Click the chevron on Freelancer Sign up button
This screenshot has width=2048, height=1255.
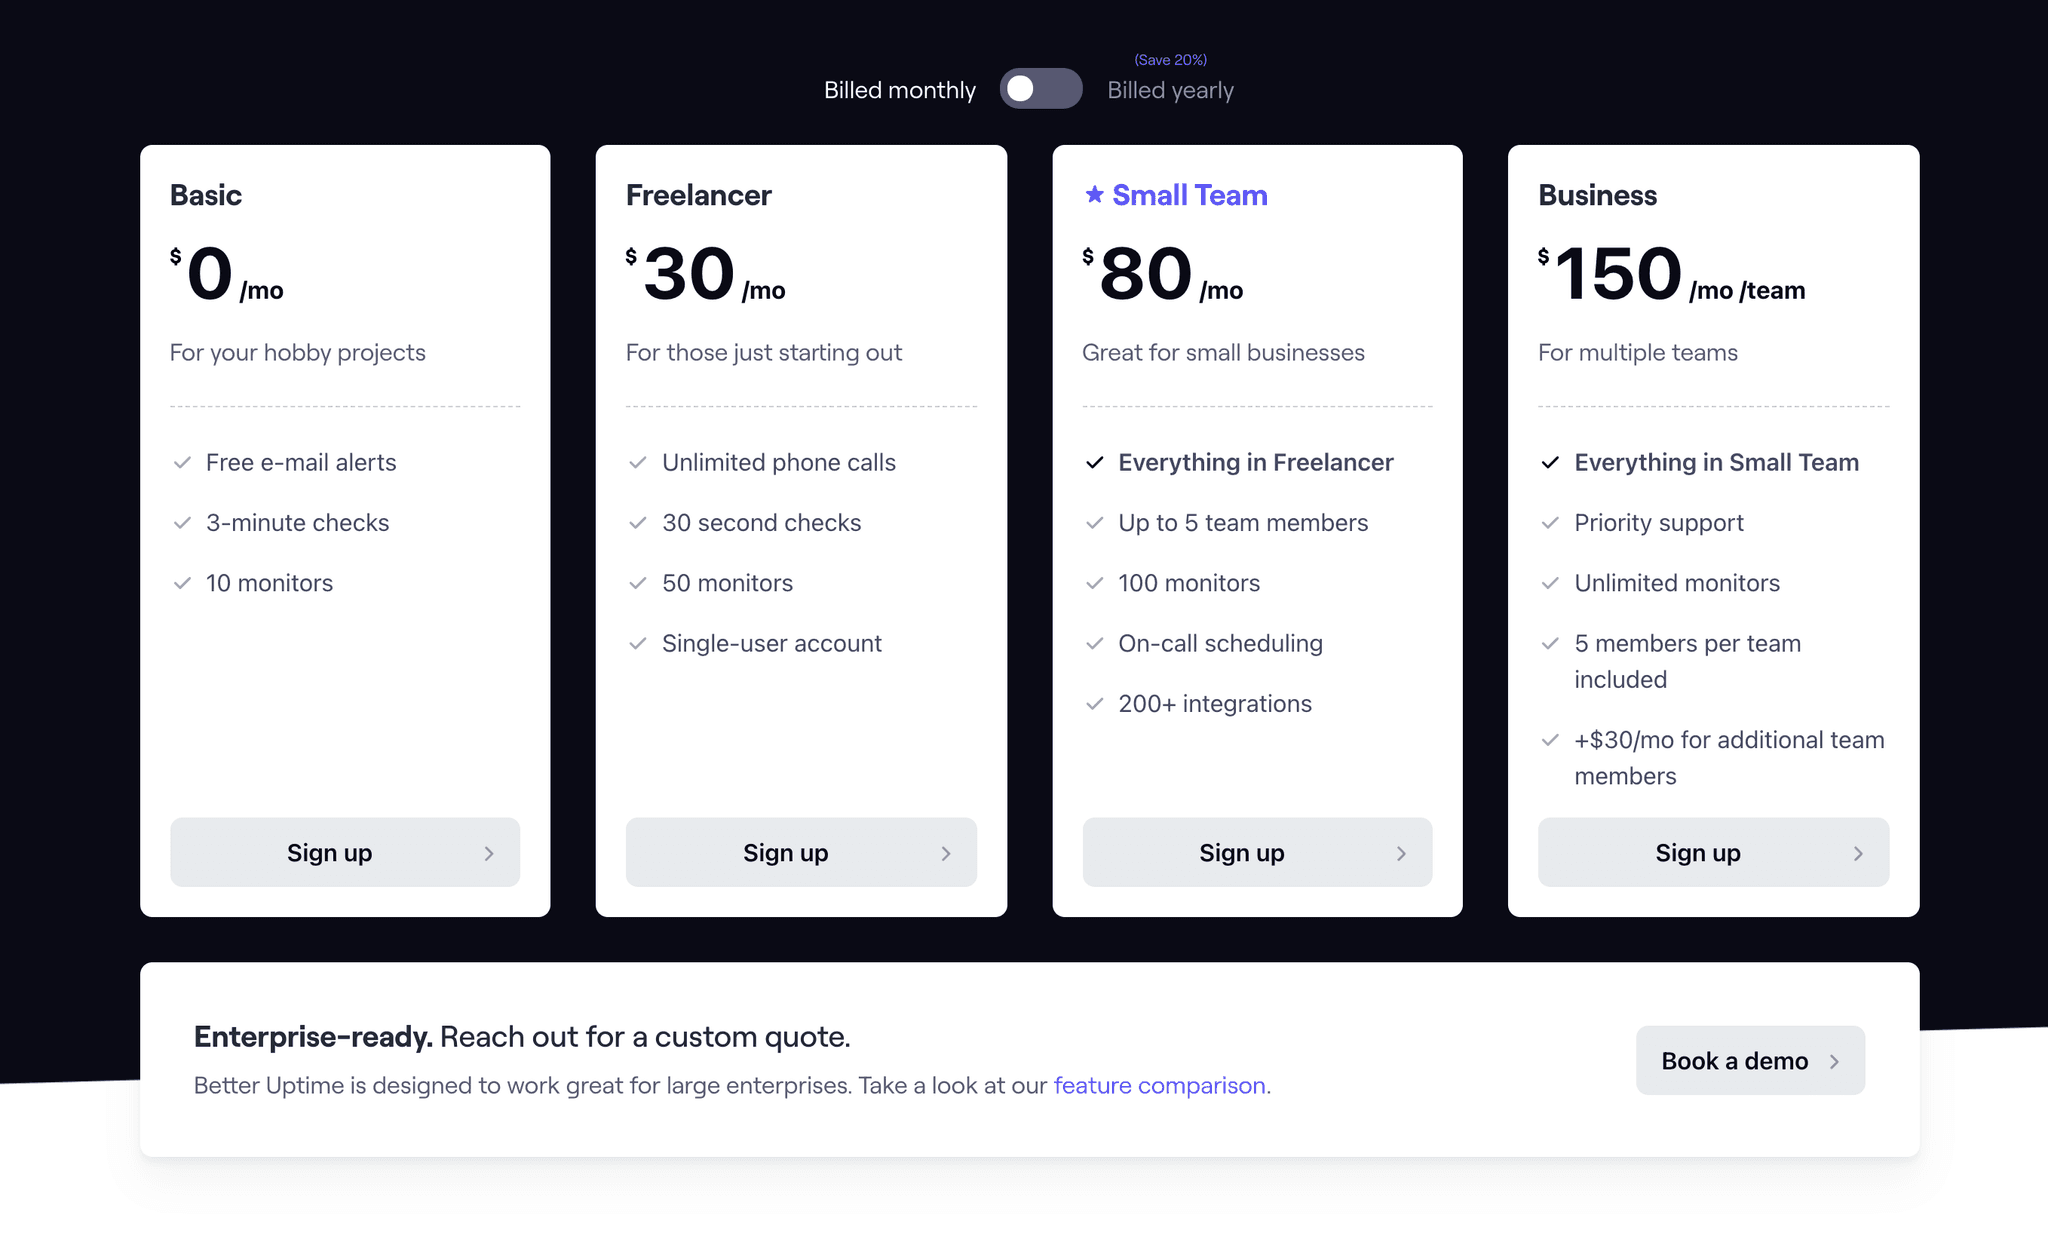945,852
